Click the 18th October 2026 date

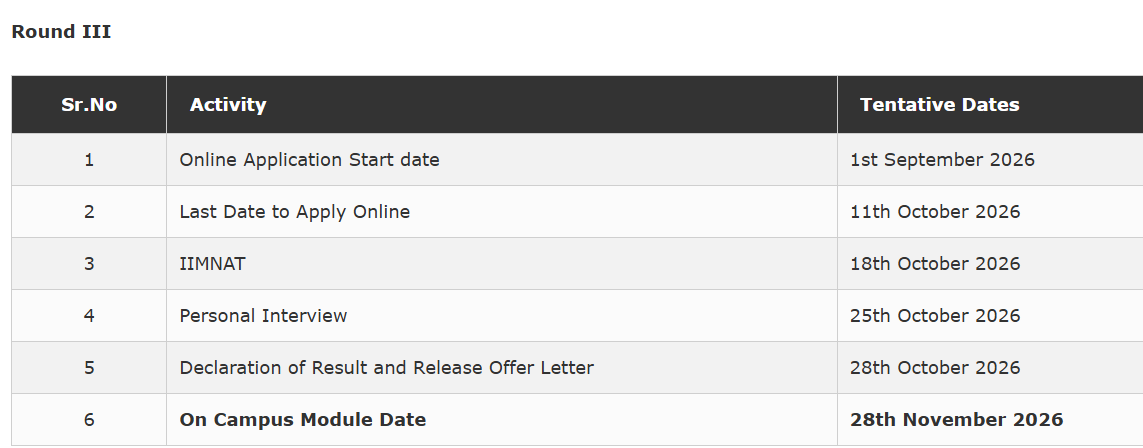pyautogui.click(x=935, y=264)
